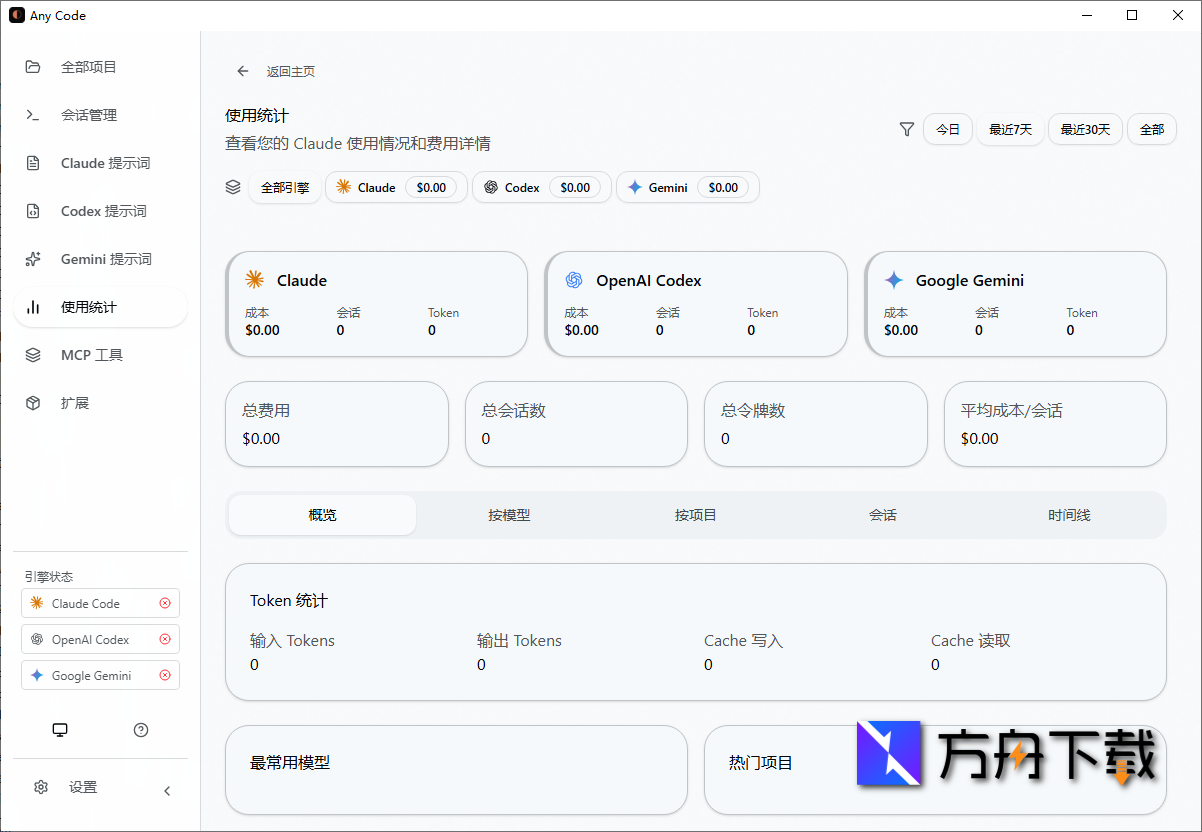Switch to the 按模型 tab

pos(509,515)
